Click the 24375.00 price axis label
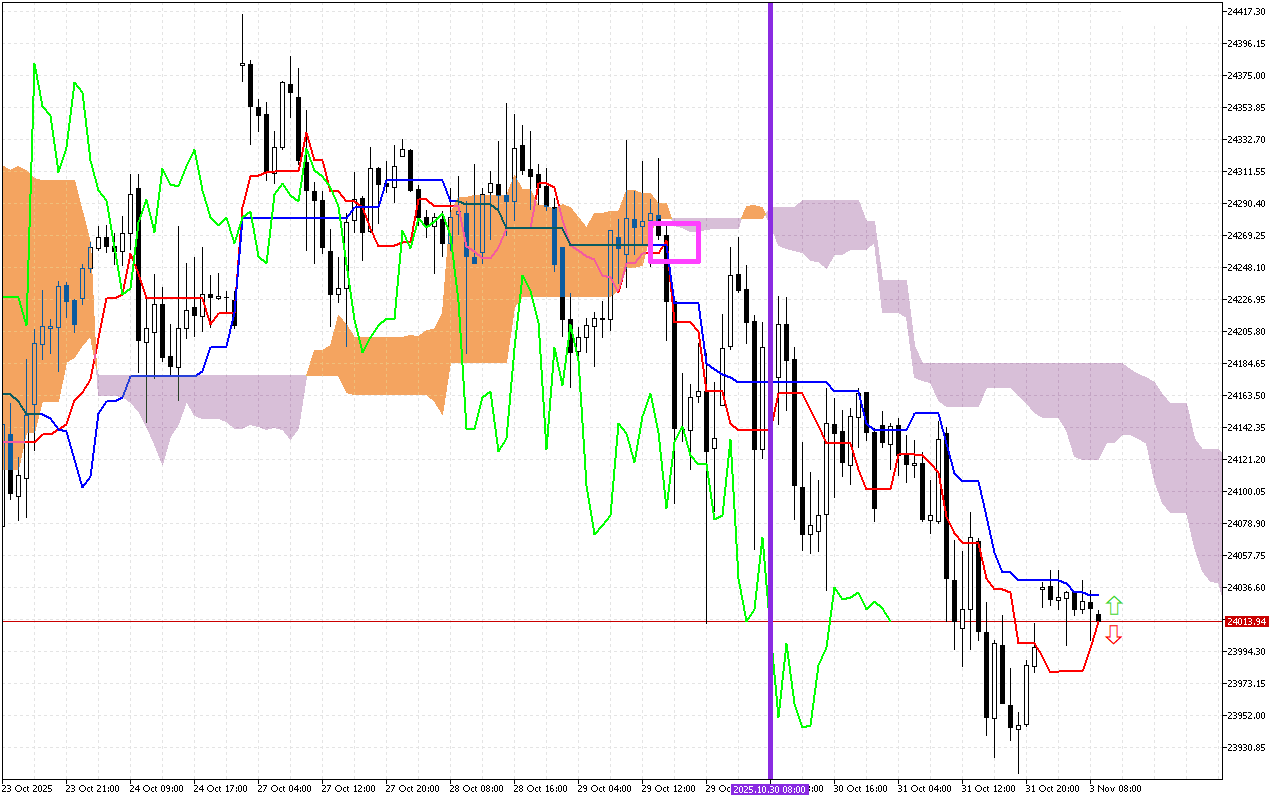The width and height of the screenshot is (1280, 800). [1246, 76]
